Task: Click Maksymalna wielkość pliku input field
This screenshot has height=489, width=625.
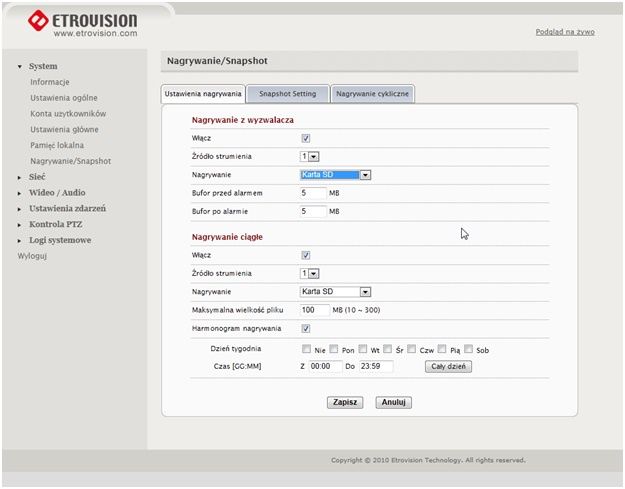Action: coord(315,310)
